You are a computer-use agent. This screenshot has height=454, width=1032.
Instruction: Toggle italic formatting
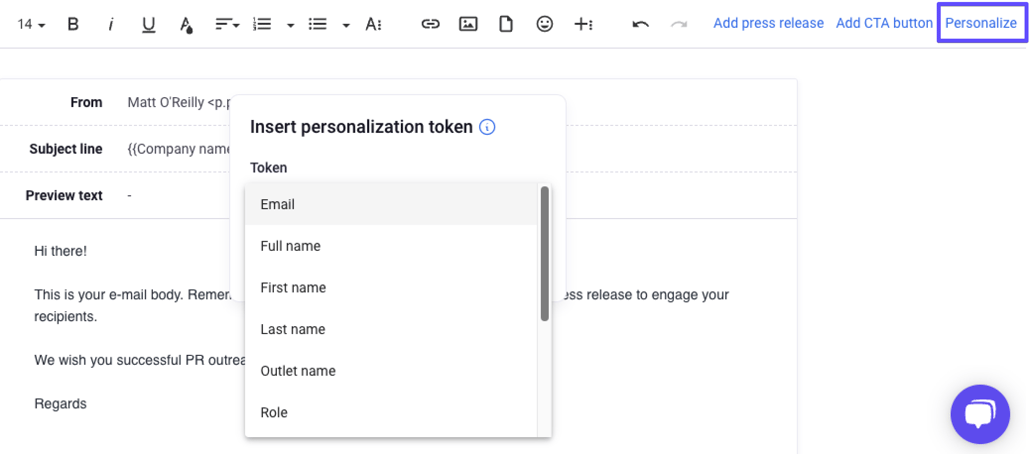[111, 24]
